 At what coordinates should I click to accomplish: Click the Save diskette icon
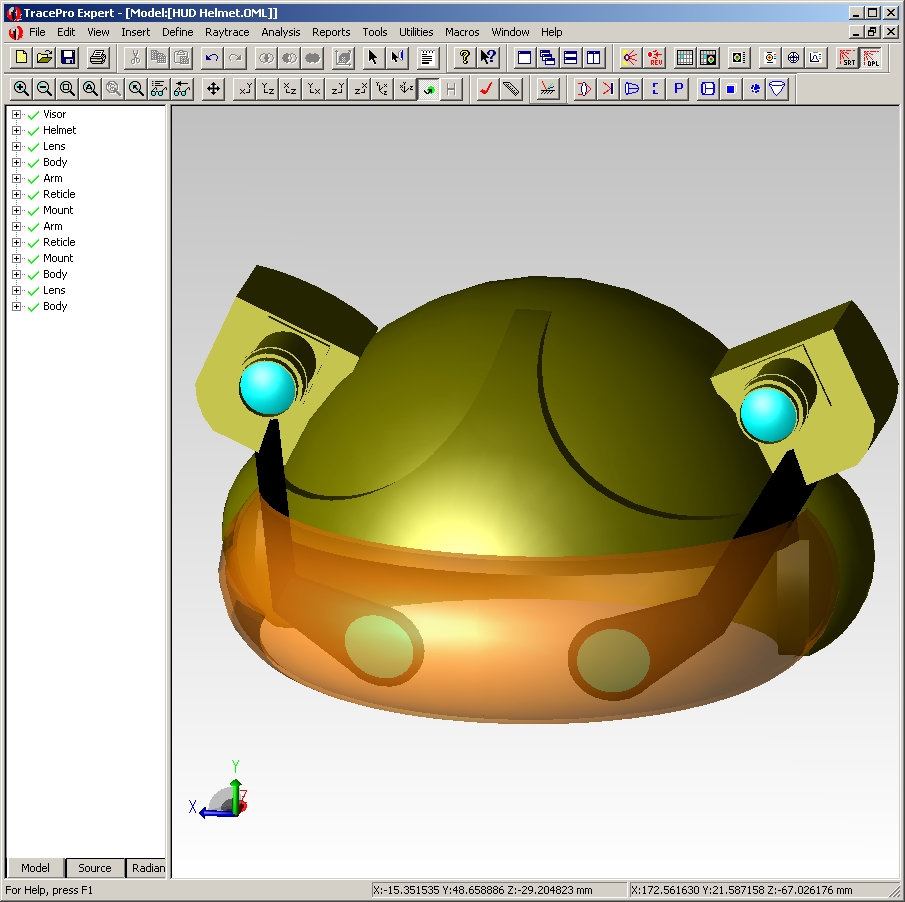point(68,58)
